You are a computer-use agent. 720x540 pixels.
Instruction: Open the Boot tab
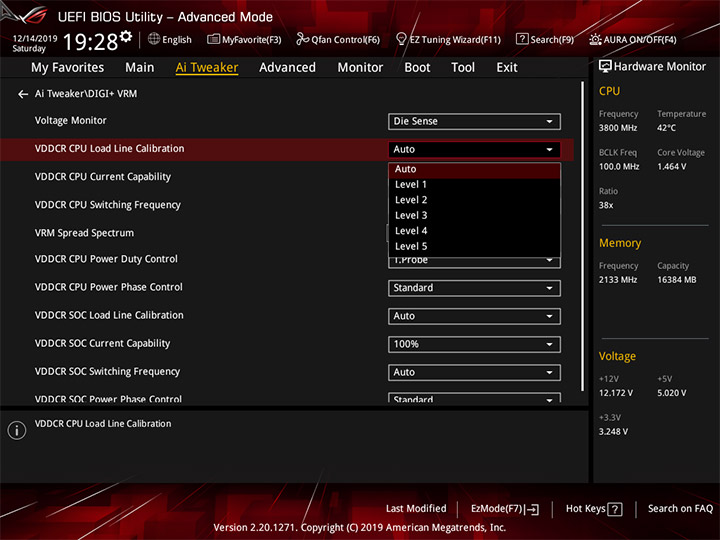click(417, 68)
